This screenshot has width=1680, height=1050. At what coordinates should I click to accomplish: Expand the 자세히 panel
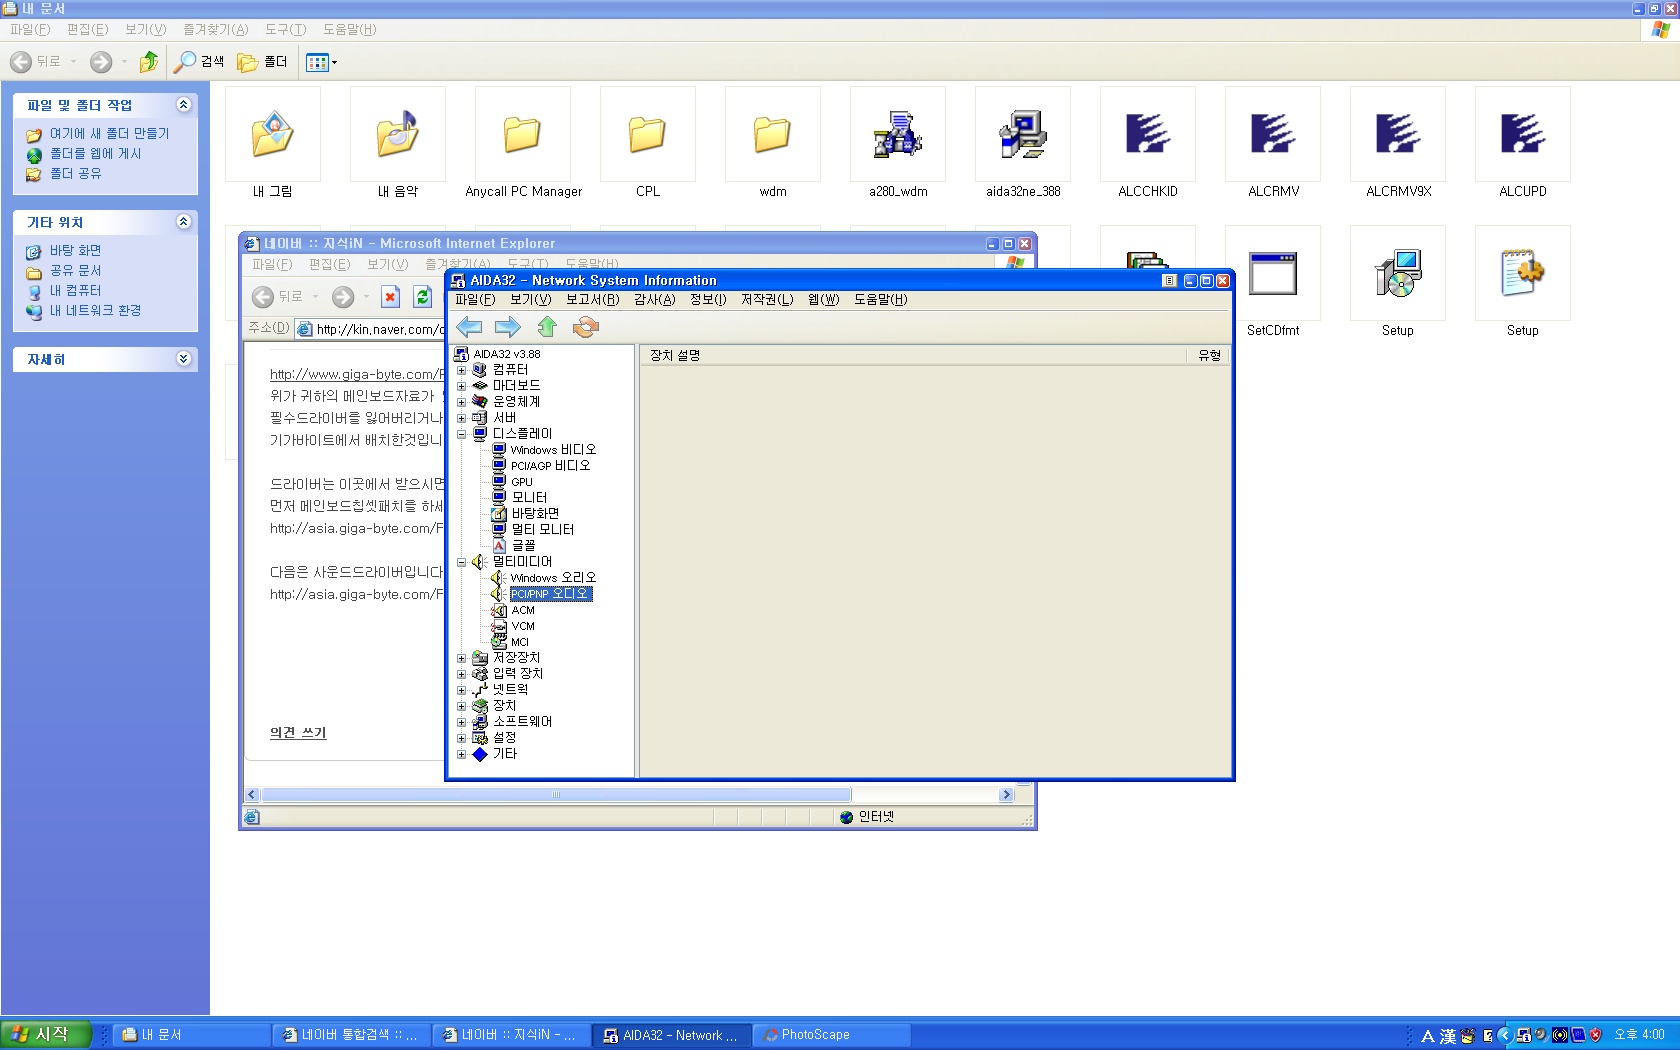point(183,359)
